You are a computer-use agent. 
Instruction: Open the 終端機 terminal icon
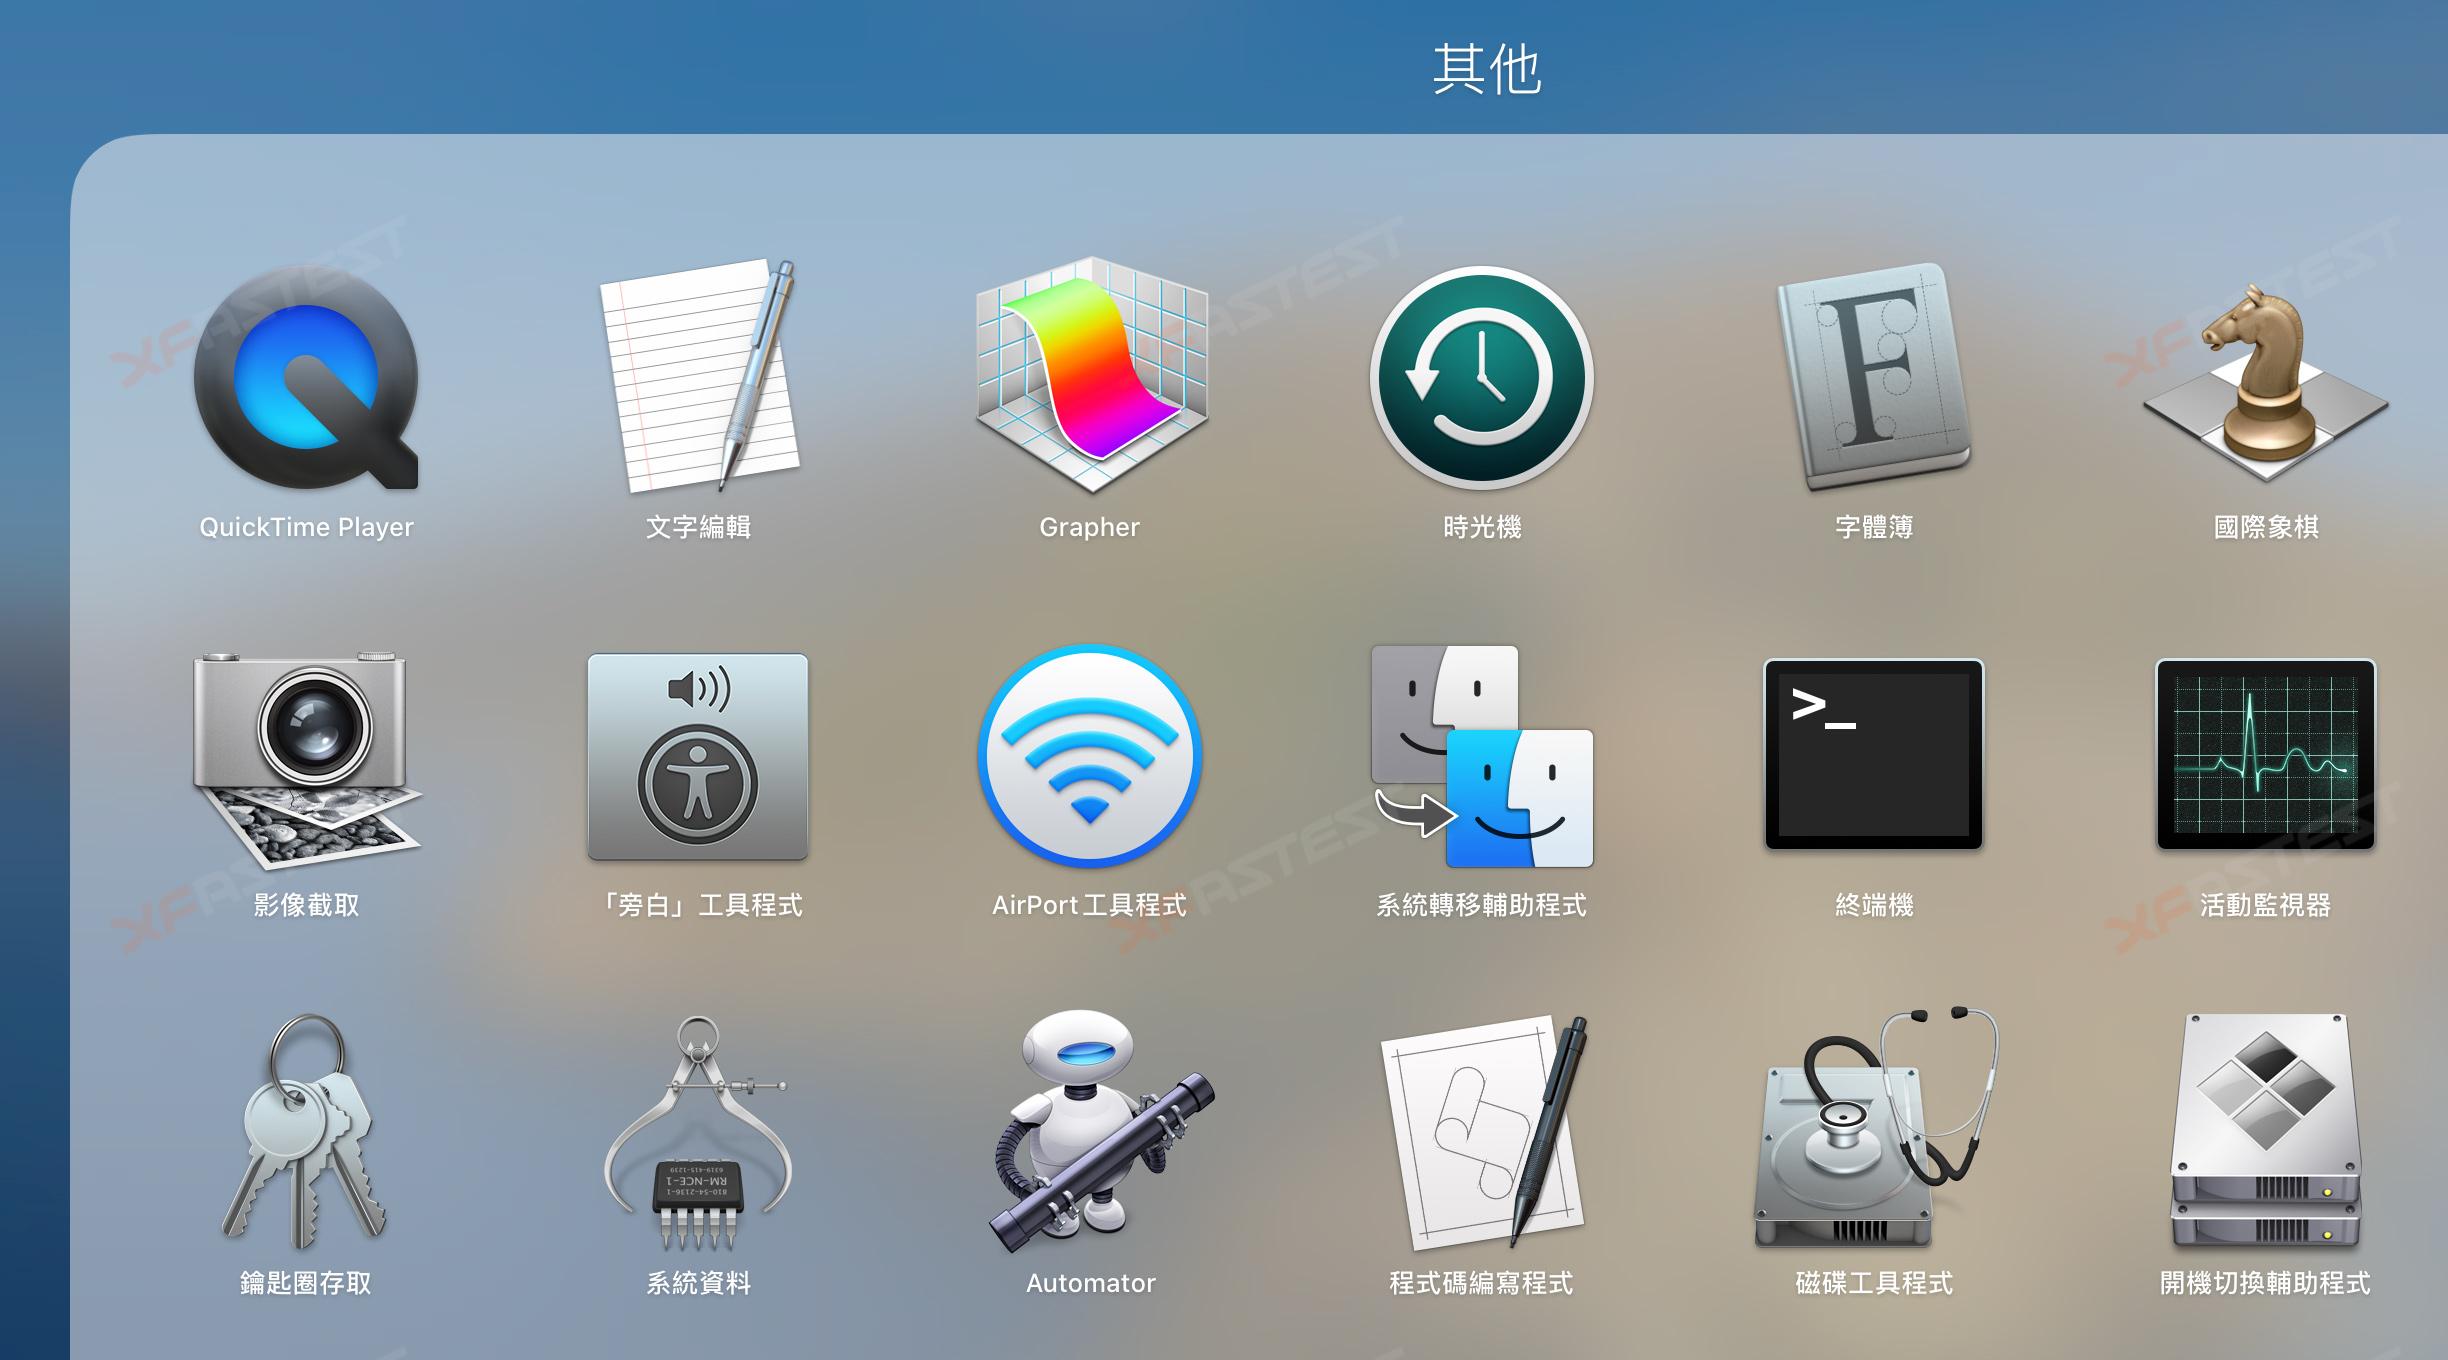[x=1874, y=754]
